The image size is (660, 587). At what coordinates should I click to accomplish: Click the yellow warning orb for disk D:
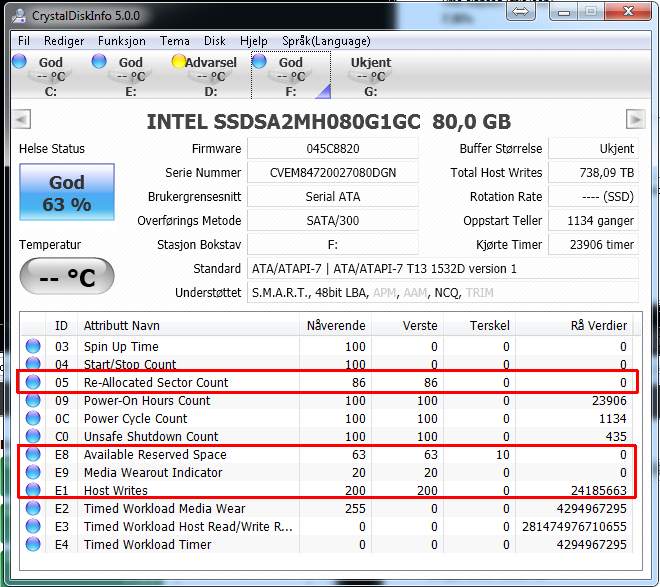point(178,61)
